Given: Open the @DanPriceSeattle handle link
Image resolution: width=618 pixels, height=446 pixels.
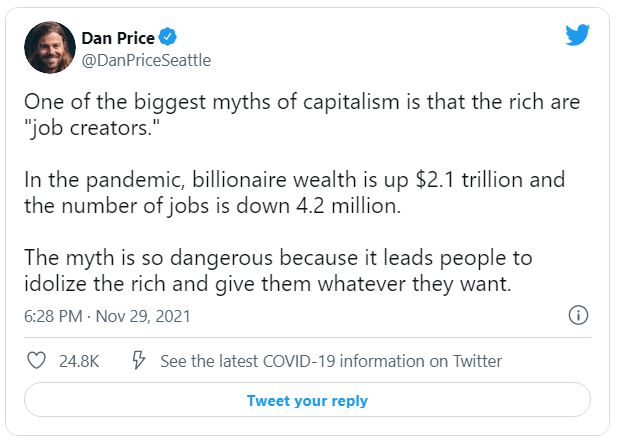Looking at the screenshot, I should (x=146, y=60).
